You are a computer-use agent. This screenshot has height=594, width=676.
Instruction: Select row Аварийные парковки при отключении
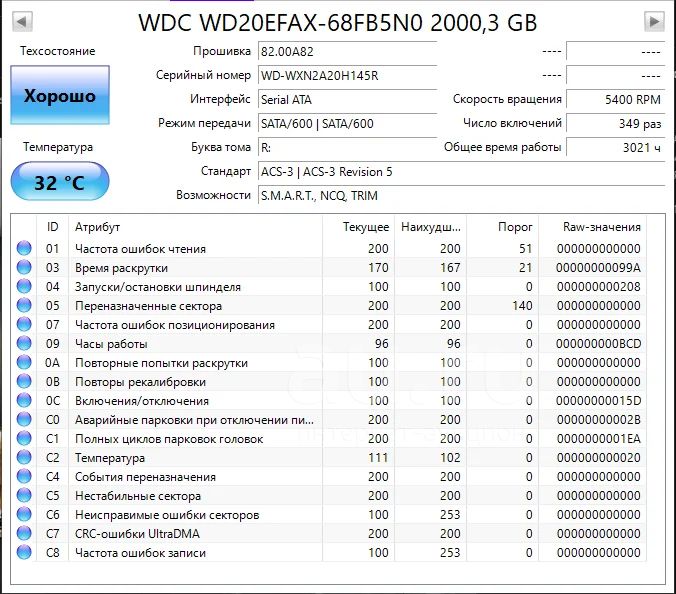(x=329, y=419)
